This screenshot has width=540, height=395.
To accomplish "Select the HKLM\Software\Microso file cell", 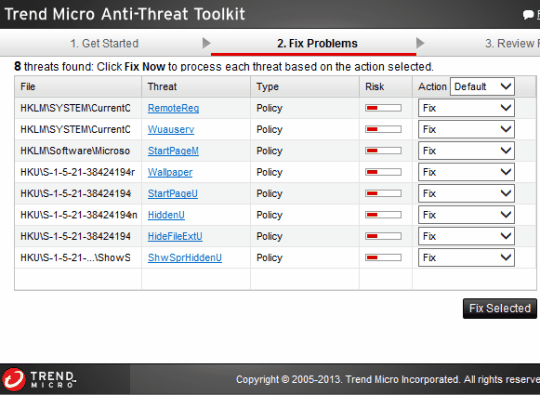I will click(x=78, y=151).
